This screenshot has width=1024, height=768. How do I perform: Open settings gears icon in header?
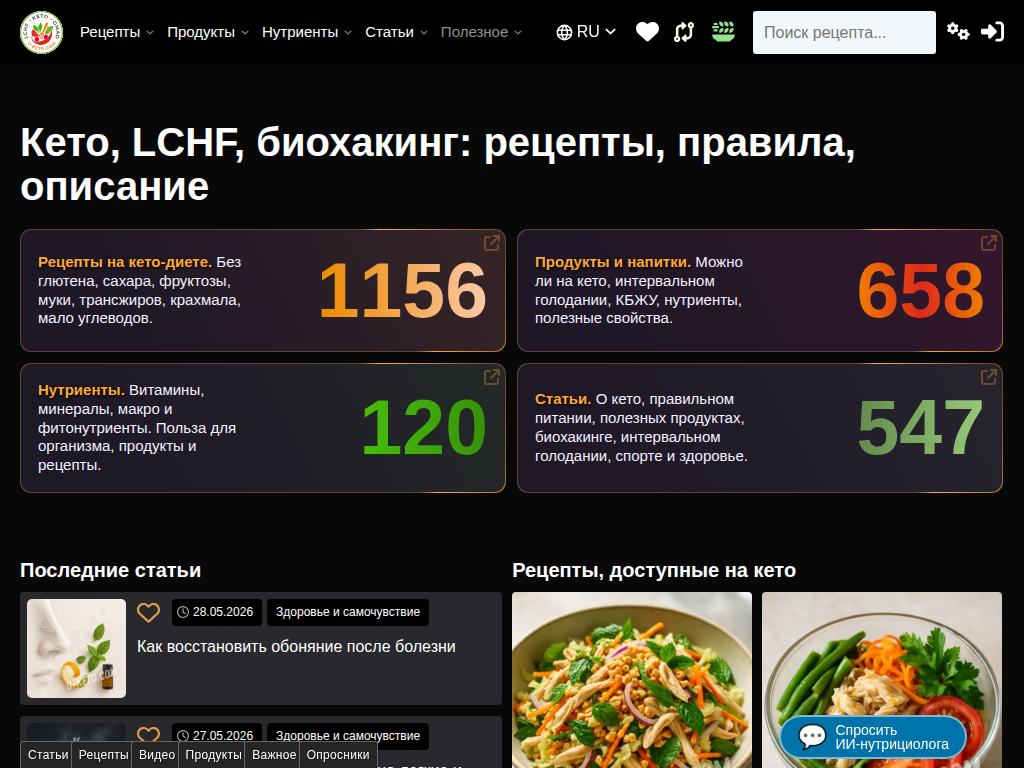point(958,31)
